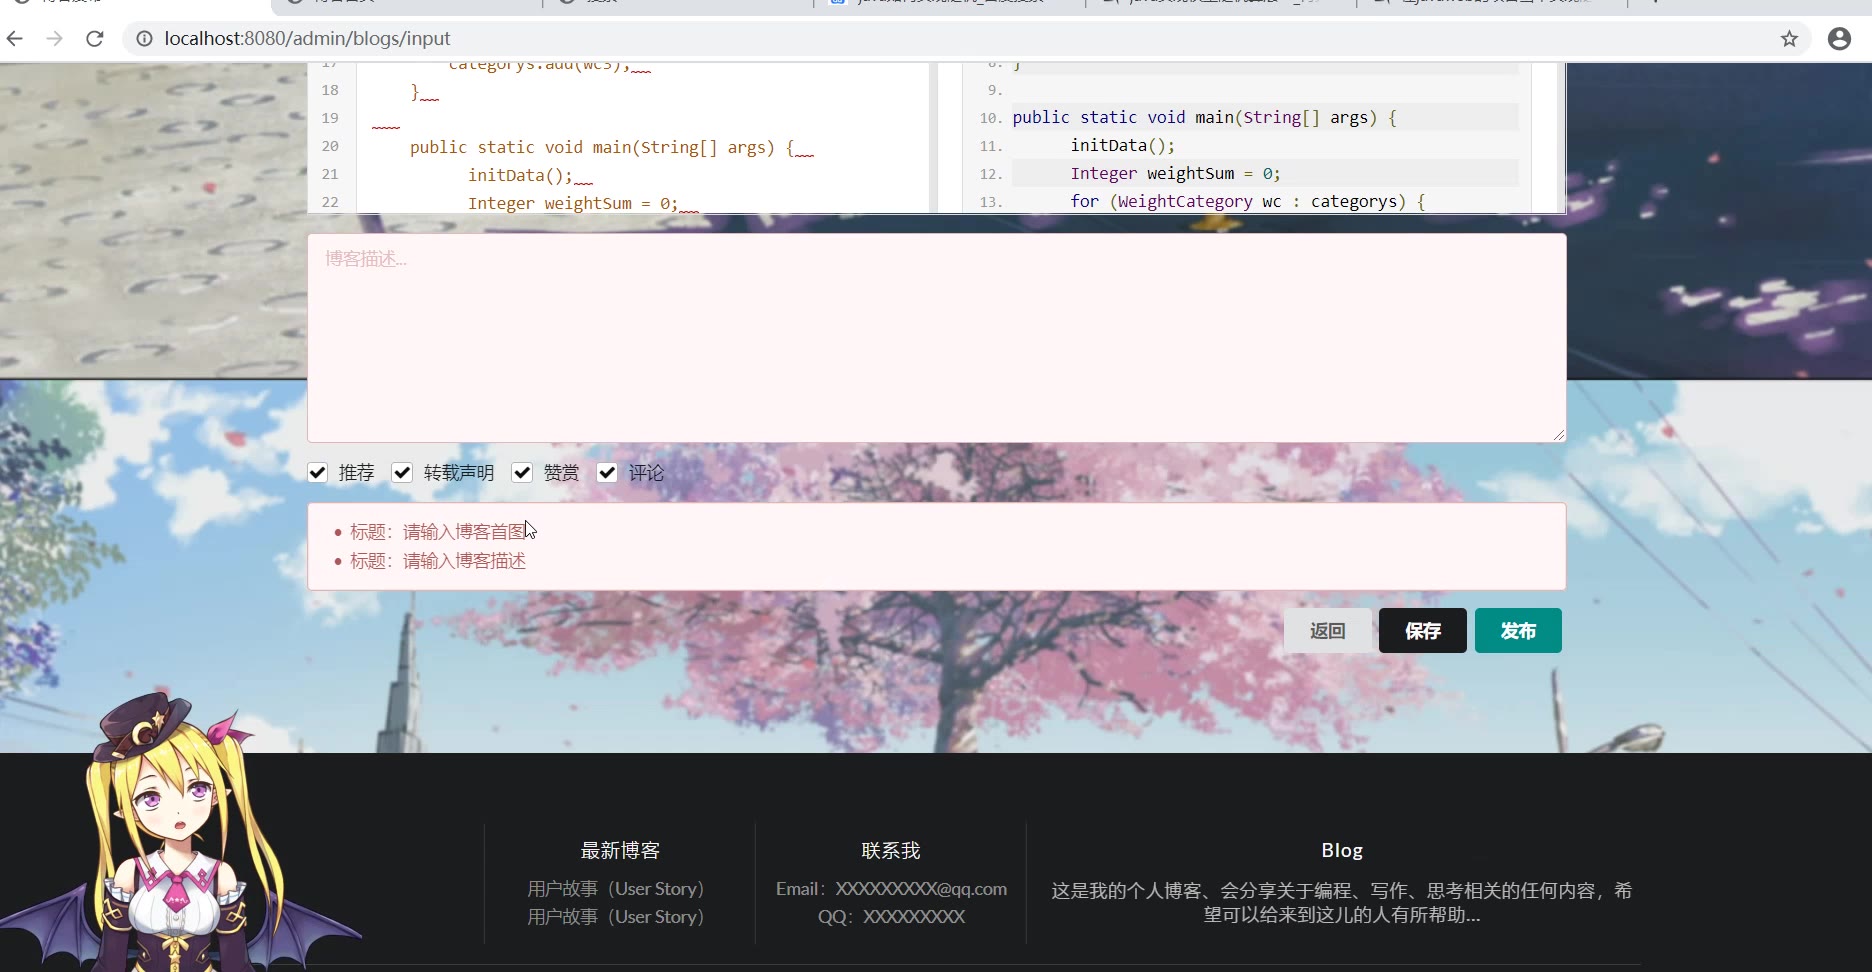
Task: Go back with browser back arrow
Action: tap(15, 38)
